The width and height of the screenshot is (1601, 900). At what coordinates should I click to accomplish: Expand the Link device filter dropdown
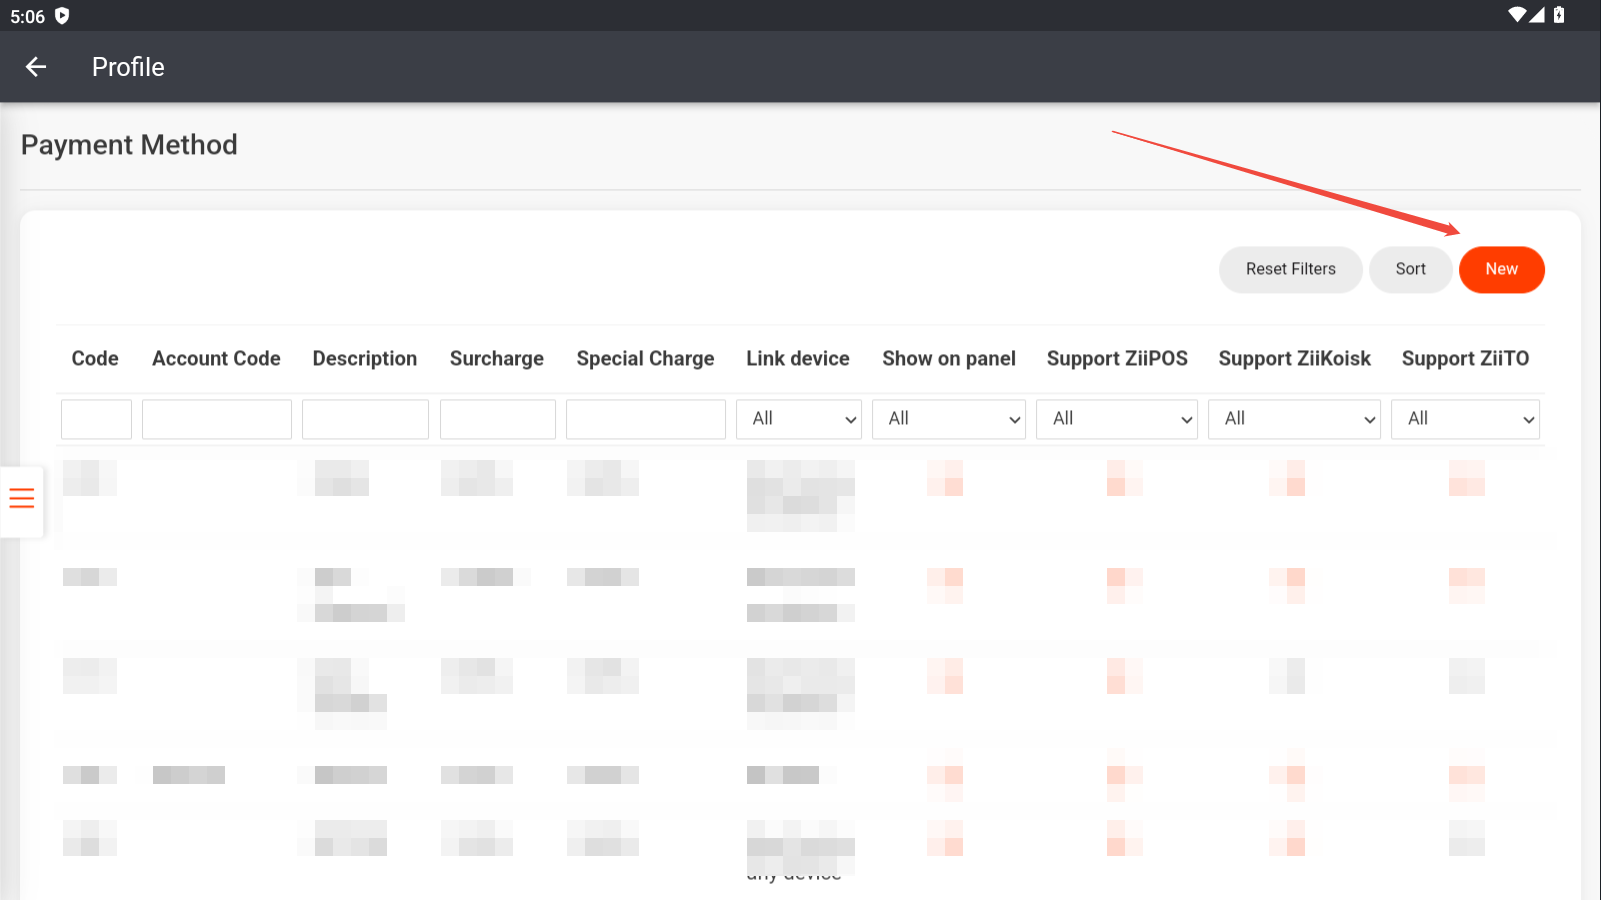800,419
